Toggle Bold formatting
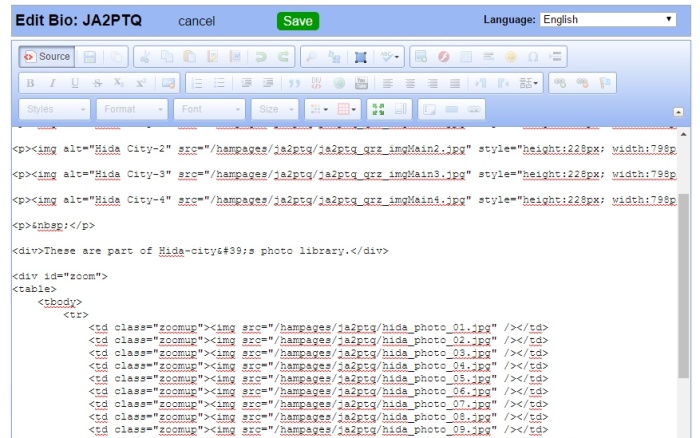700x438 pixels. click(x=30, y=83)
